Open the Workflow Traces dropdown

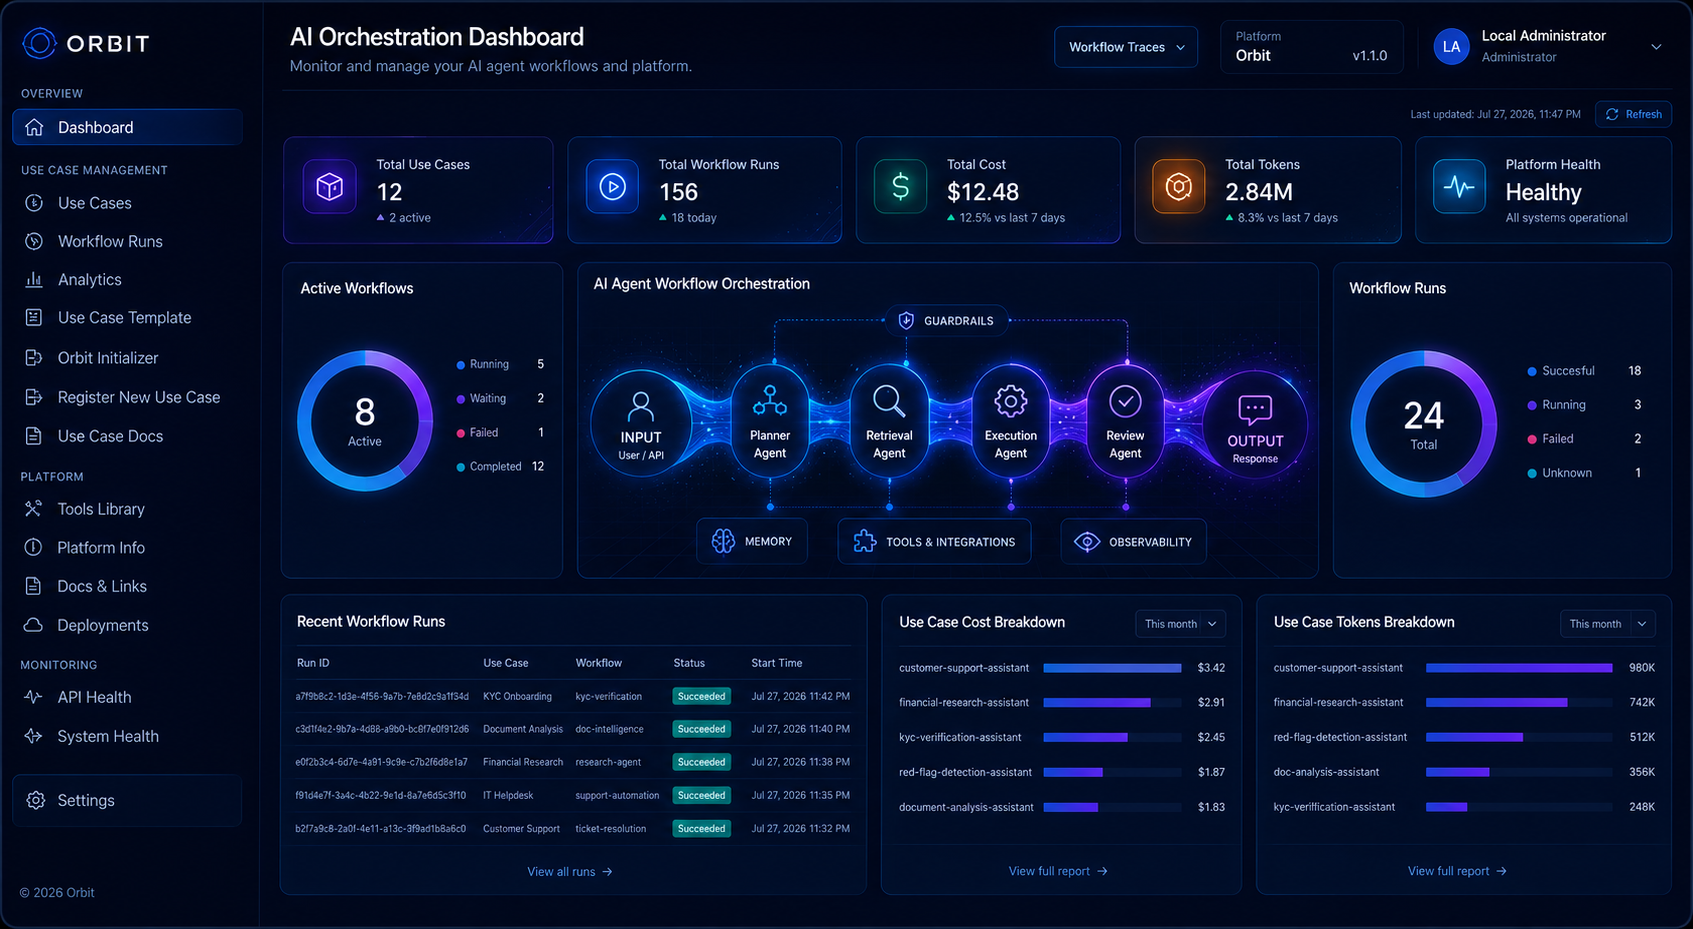click(x=1126, y=47)
